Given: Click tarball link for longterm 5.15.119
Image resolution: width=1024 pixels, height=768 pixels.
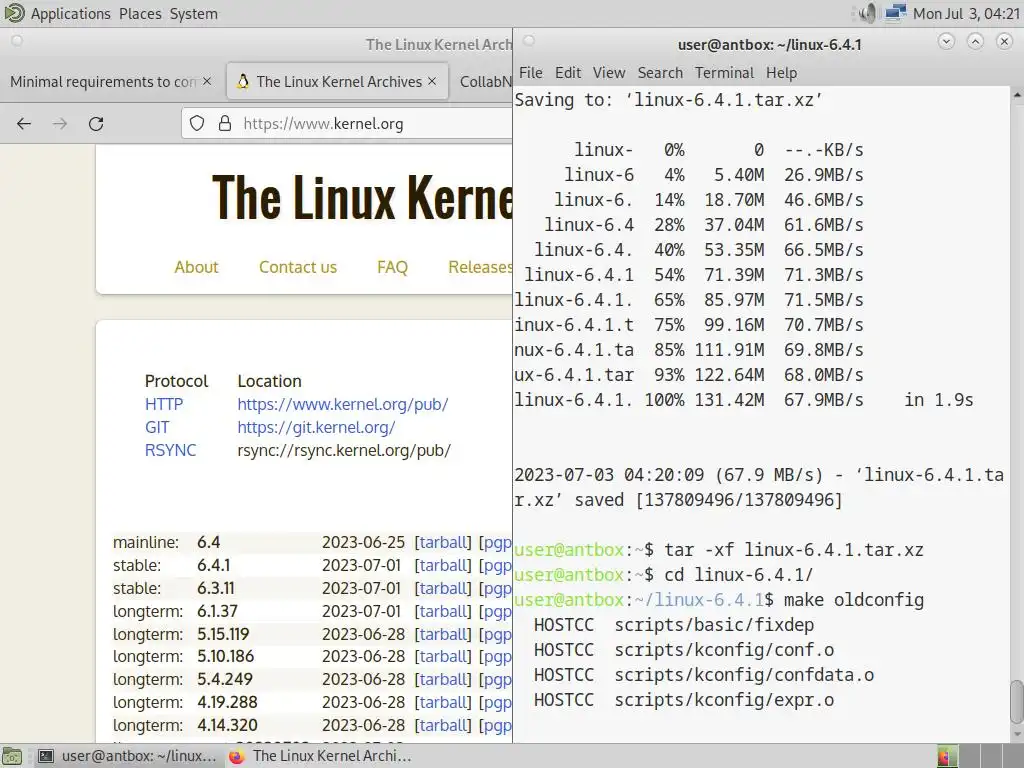Looking at the screenshot, I should tap(443, 633).
